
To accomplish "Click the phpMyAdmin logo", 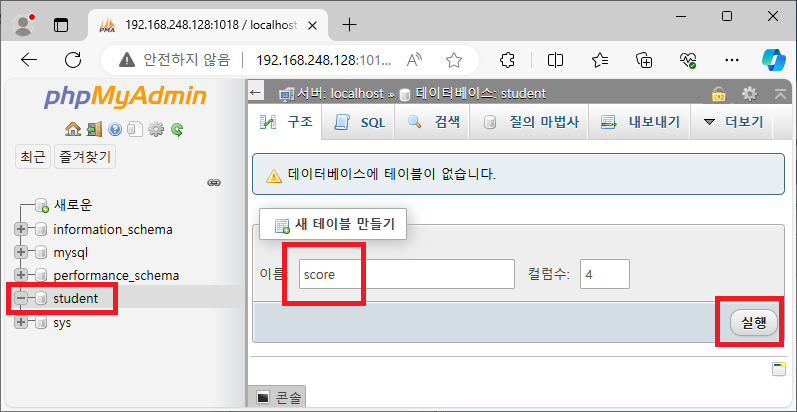I will (x=125, y=97).
